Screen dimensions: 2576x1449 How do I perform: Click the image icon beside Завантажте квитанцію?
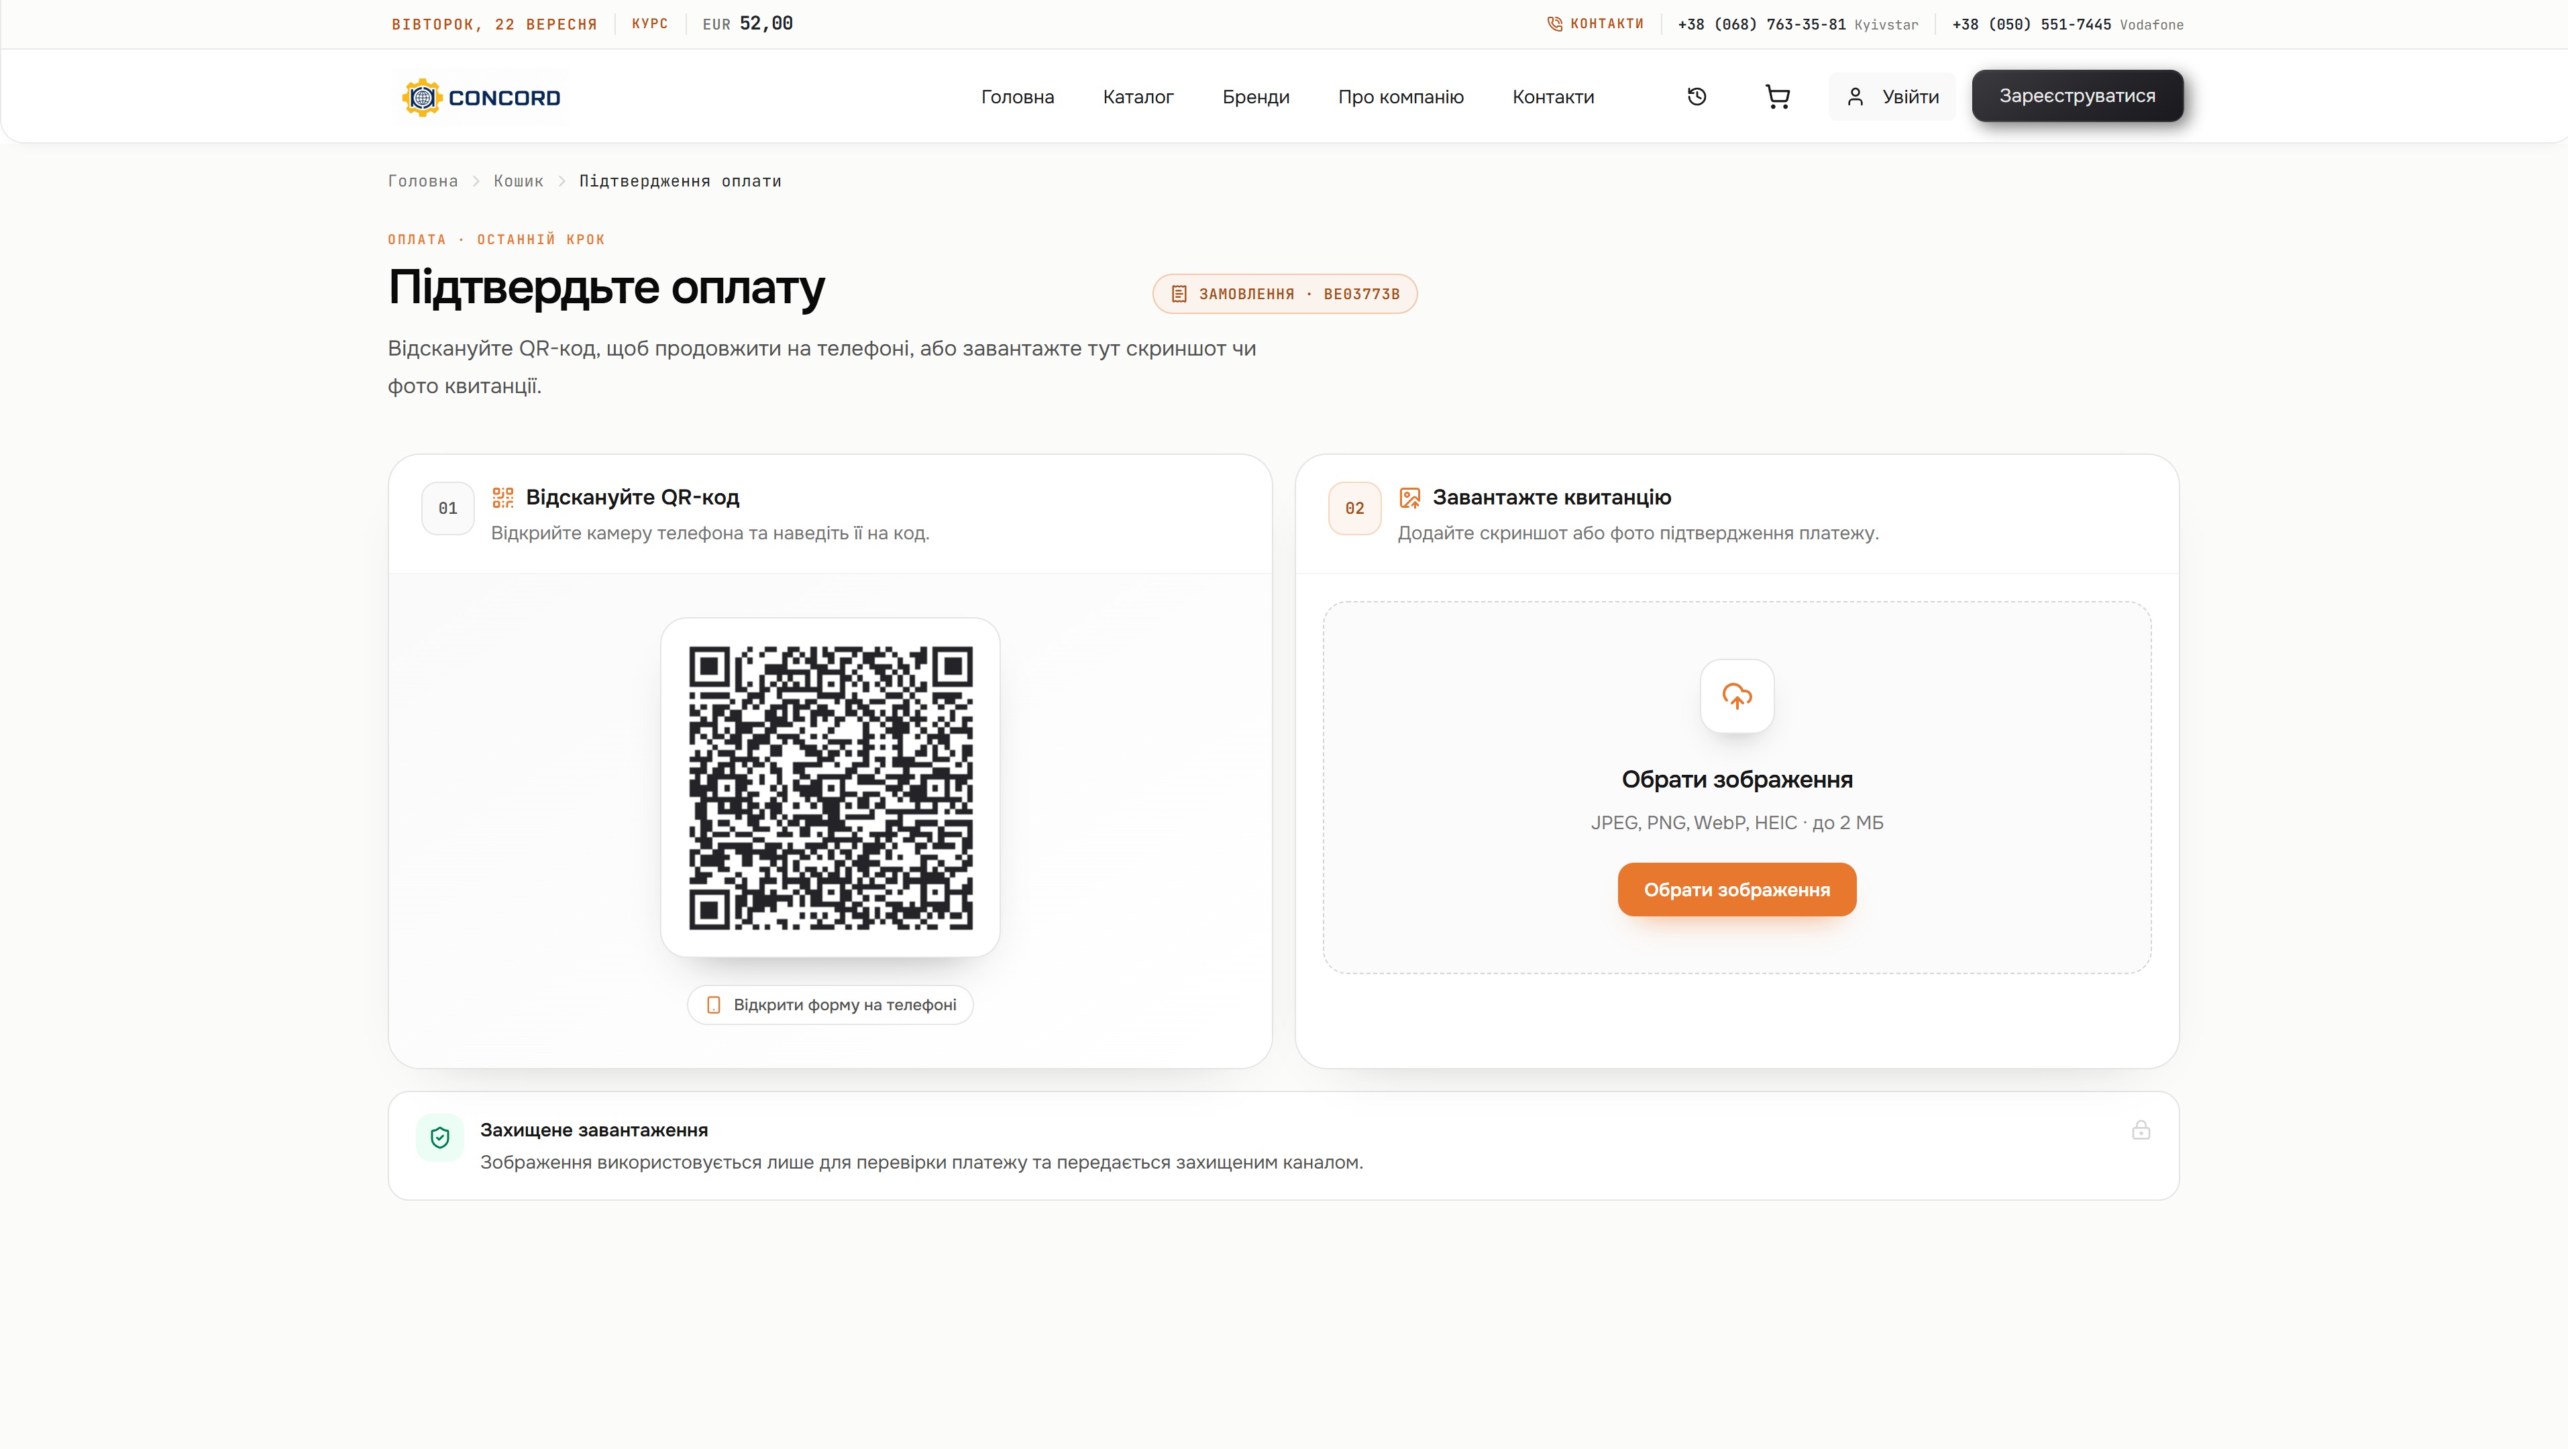coord(1410,497)
